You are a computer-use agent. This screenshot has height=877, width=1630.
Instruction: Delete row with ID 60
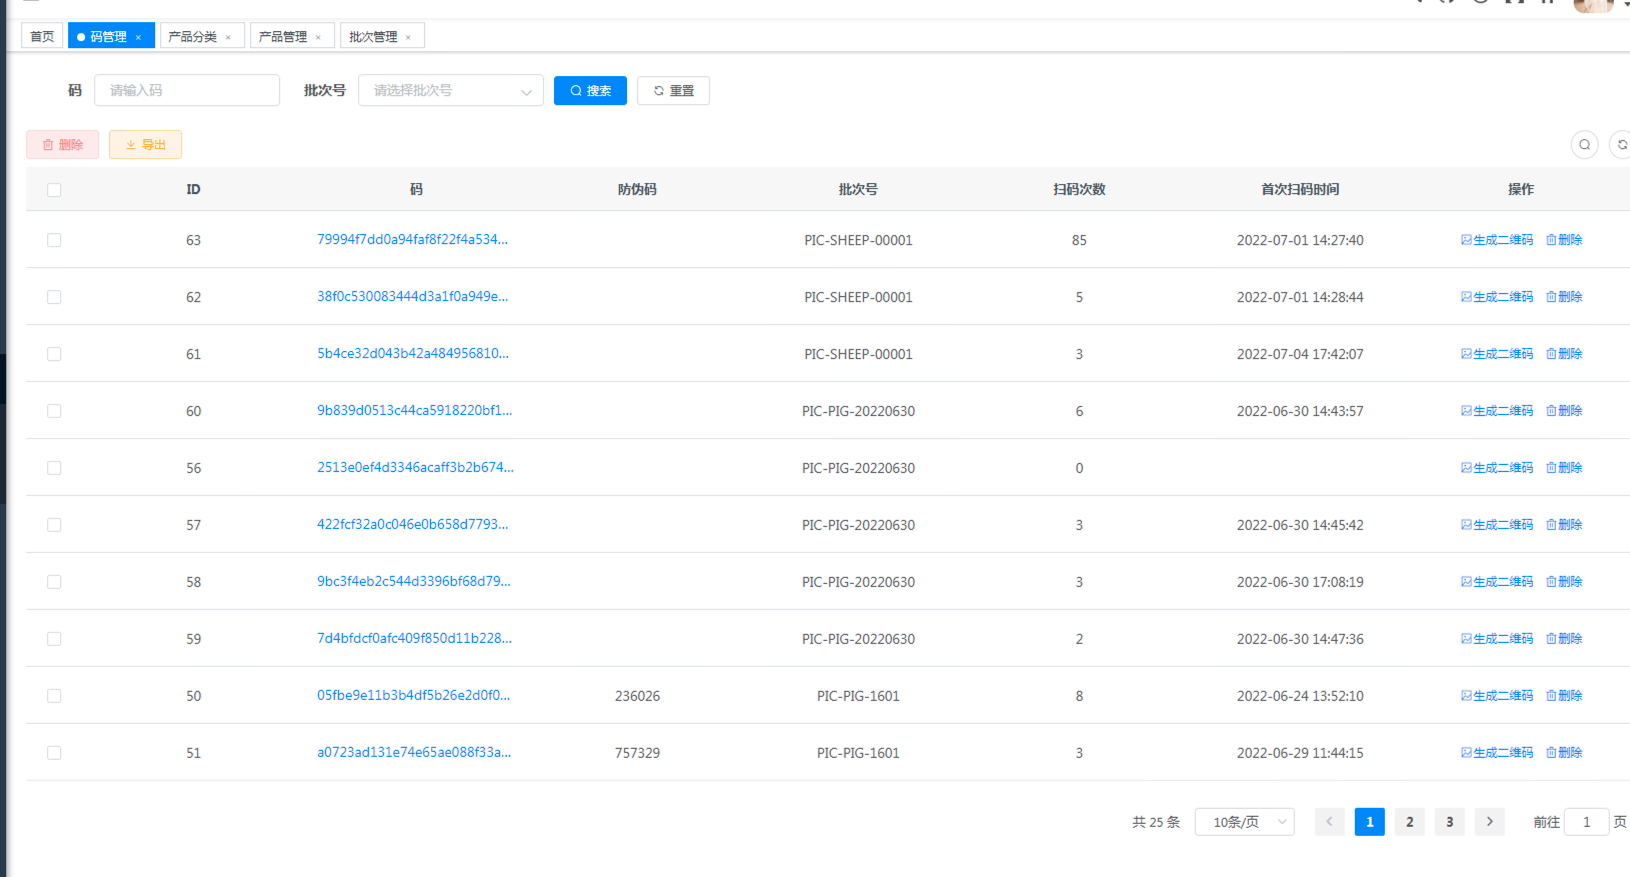pyautogui.click(x=1564, y=411)
